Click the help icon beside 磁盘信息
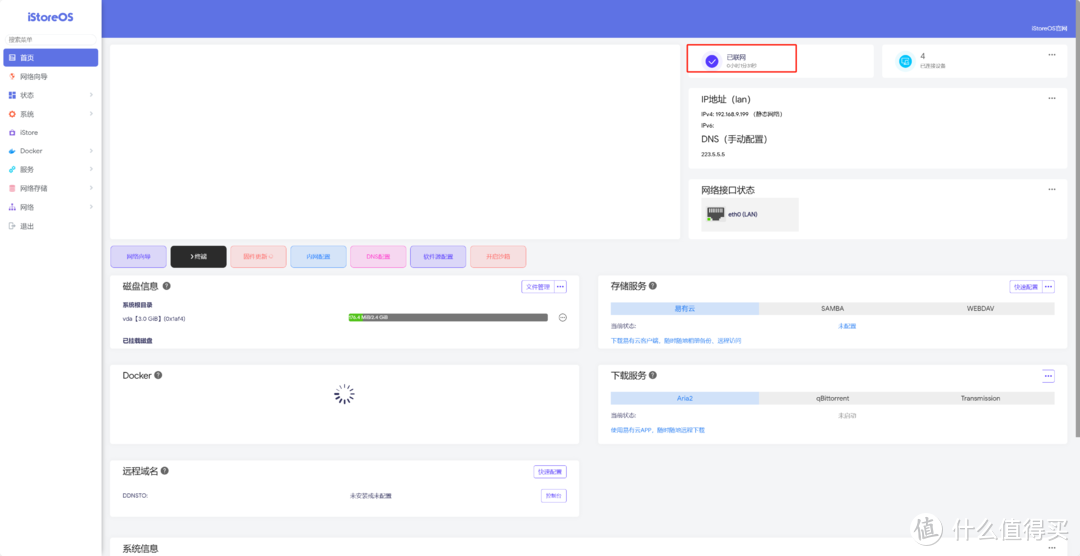 tap(167, 286)
